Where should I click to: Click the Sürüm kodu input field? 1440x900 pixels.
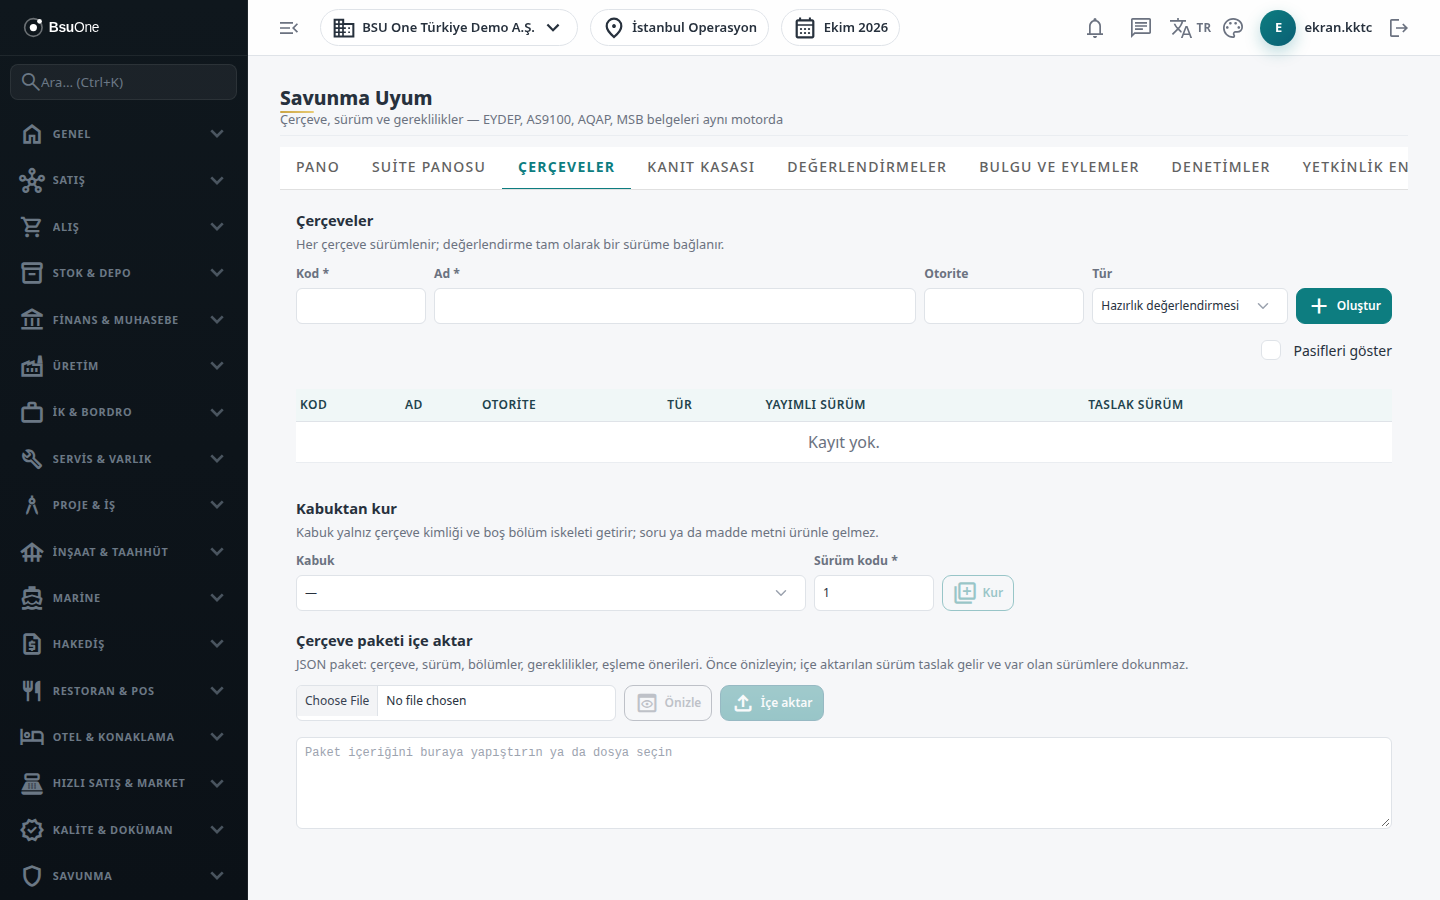point(874,593)
